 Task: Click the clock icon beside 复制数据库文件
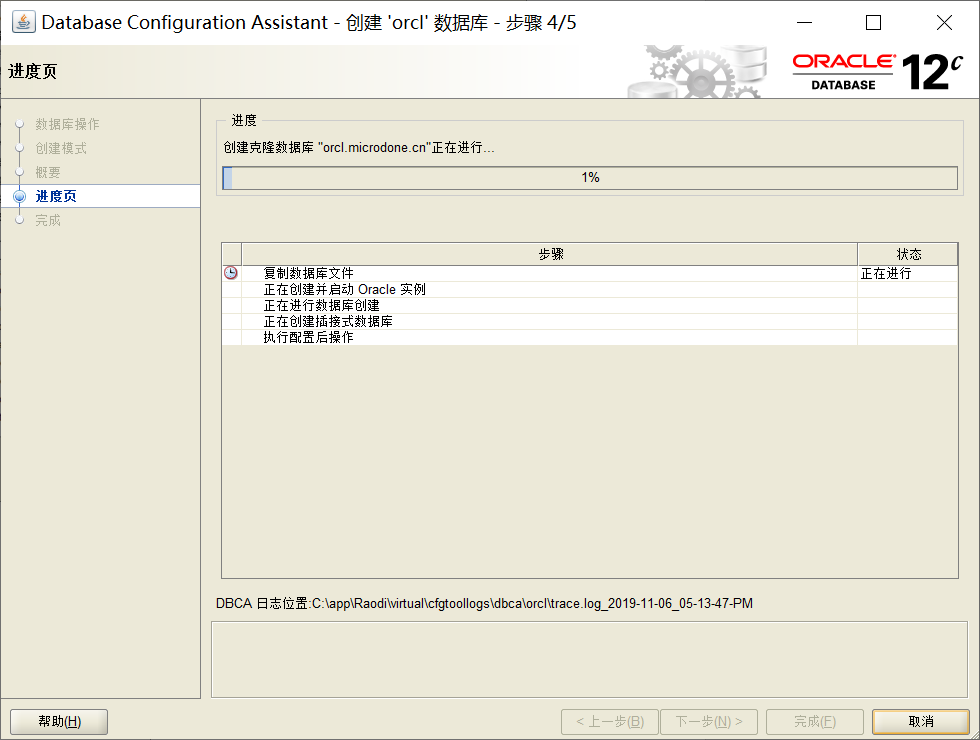[x=231, y=273]
